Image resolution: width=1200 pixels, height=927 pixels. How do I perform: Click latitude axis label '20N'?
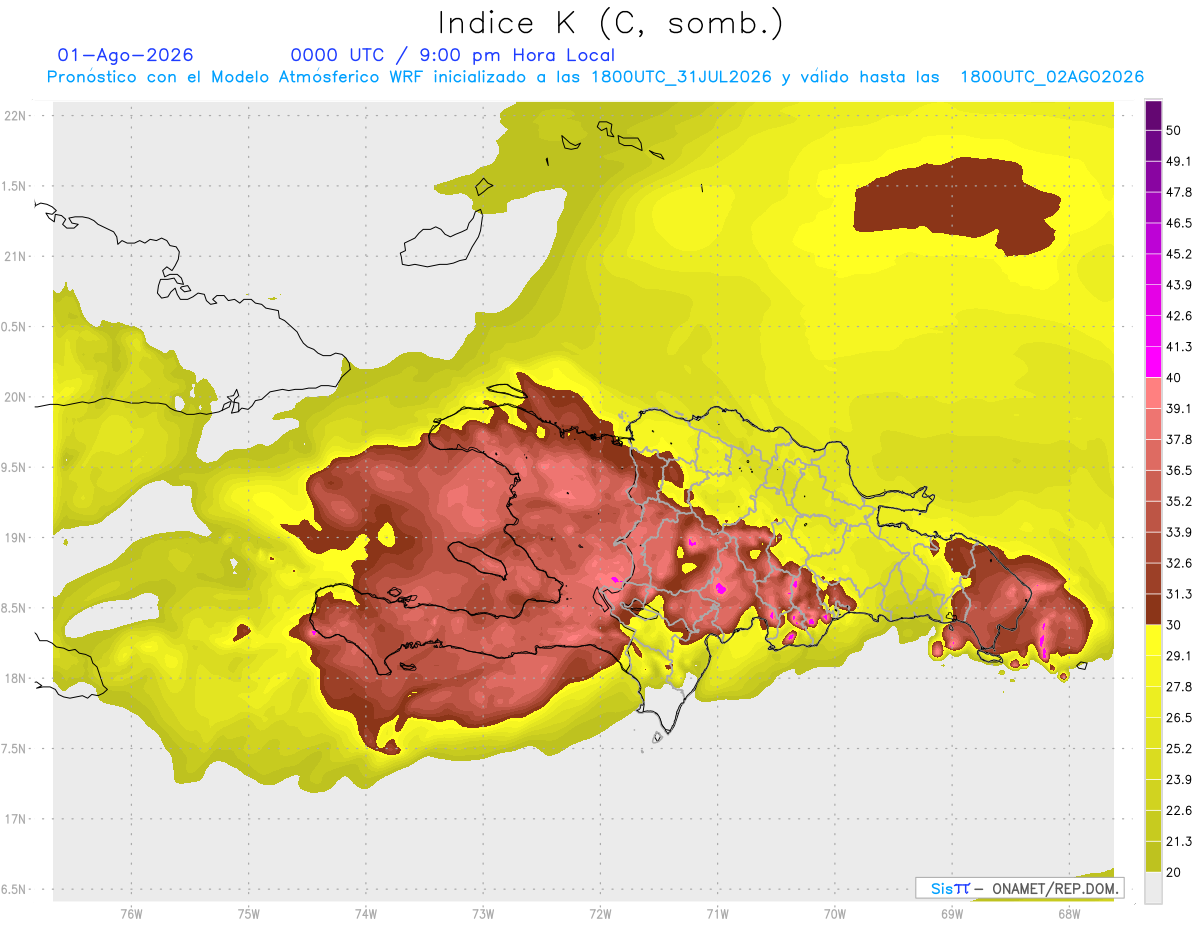pos(17,397)
